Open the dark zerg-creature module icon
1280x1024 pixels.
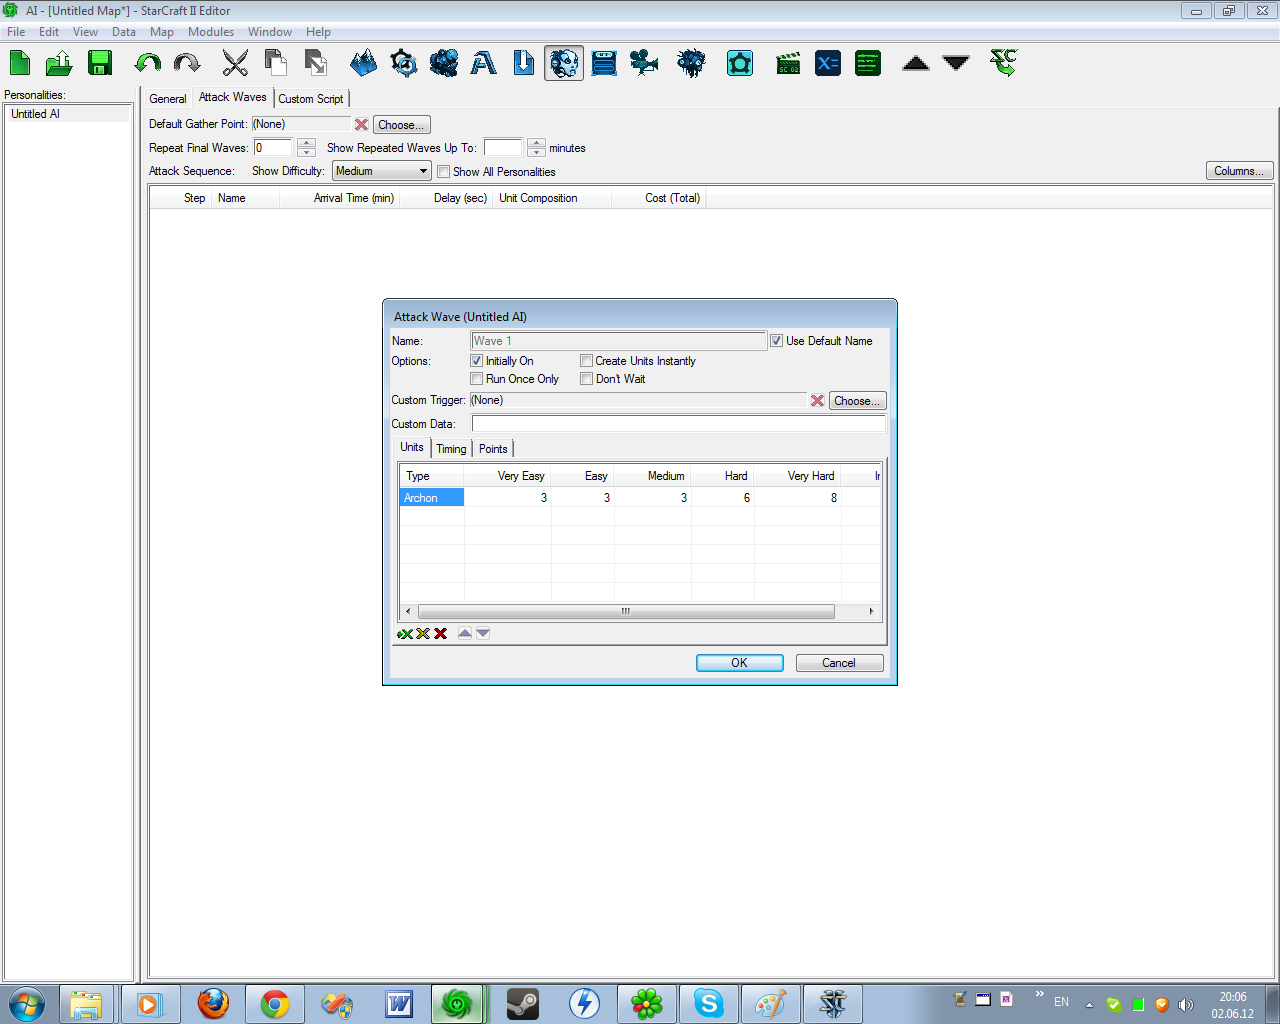point(691,63)
